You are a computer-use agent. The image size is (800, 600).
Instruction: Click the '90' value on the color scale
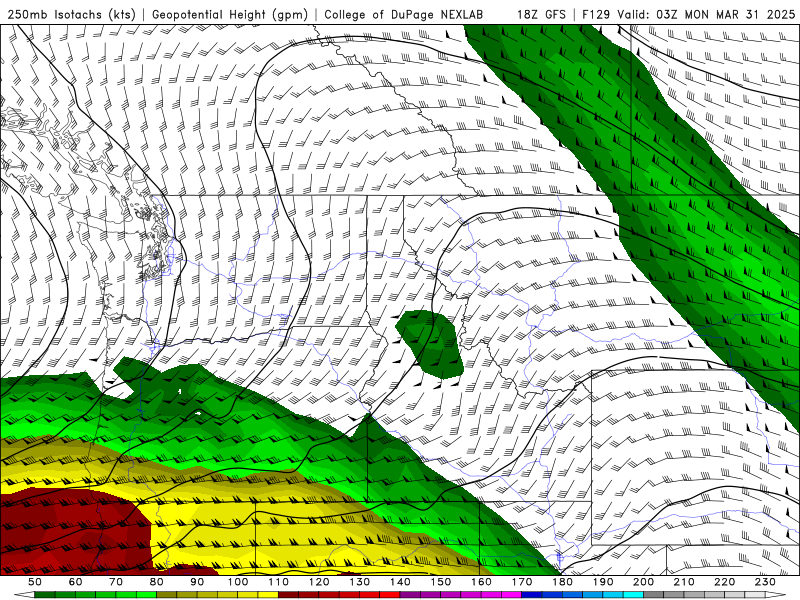[197, 582]
